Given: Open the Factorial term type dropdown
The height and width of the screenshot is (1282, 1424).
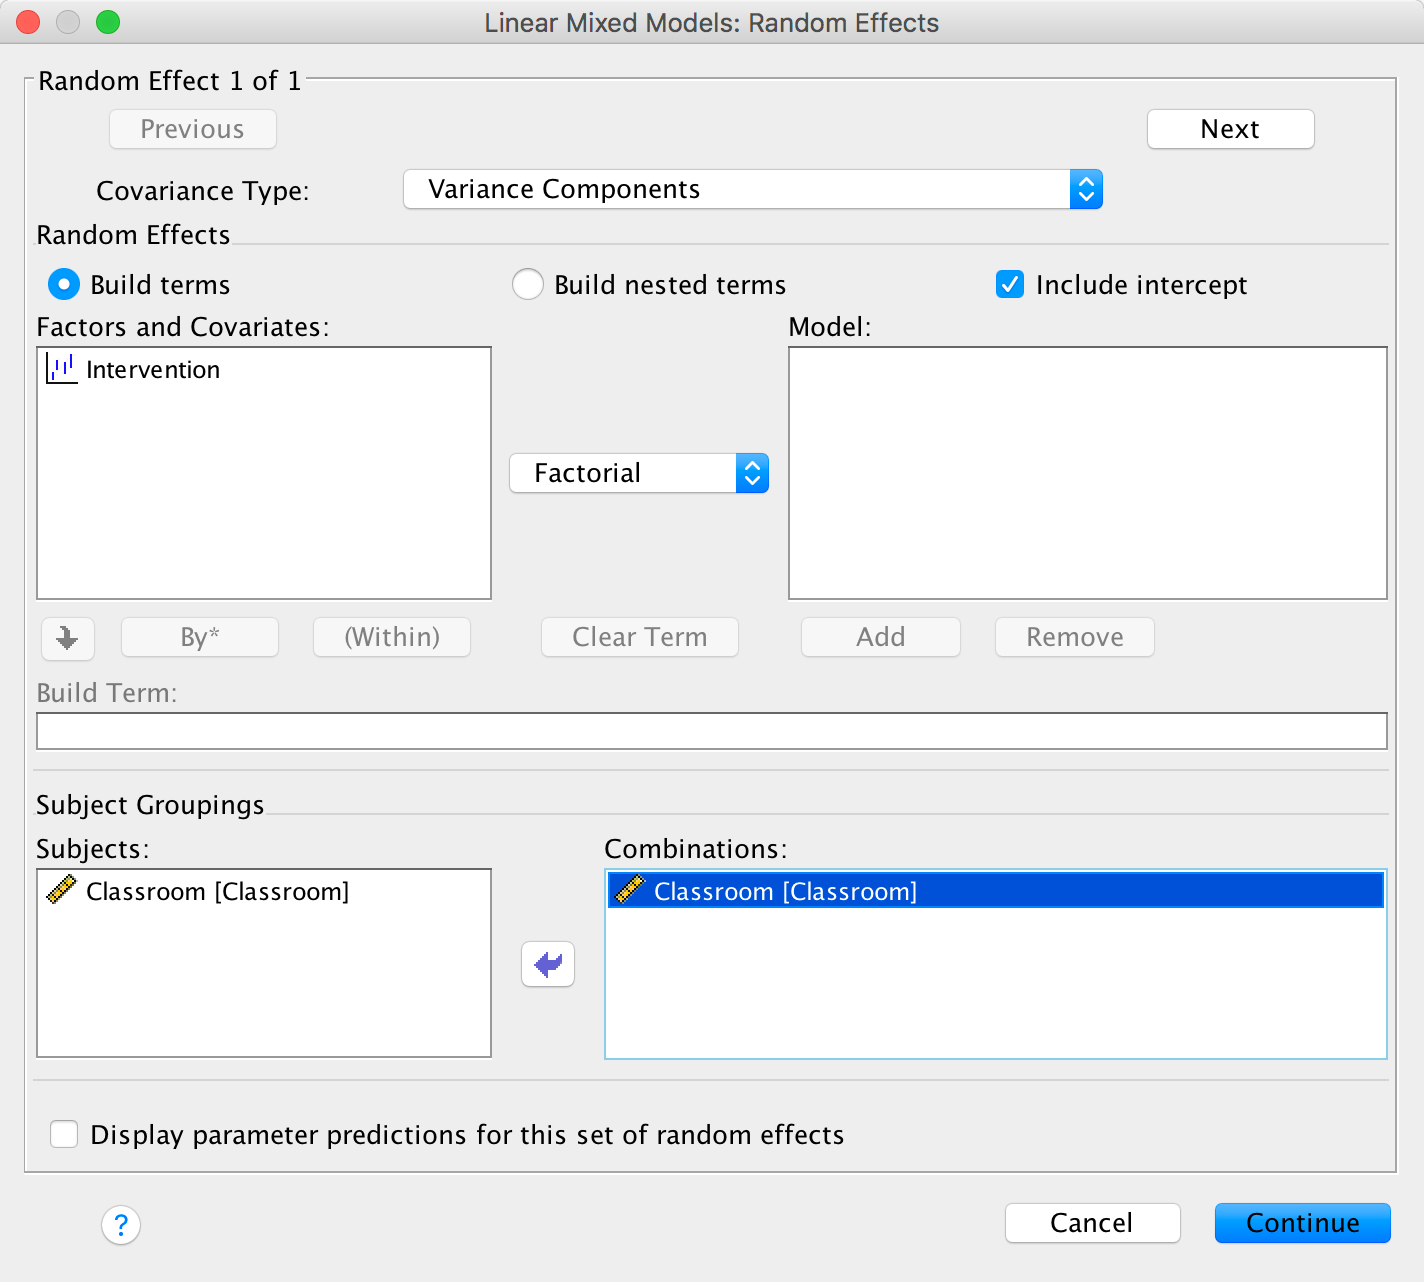Looking at the screenshot, I should tap(639, 473).
